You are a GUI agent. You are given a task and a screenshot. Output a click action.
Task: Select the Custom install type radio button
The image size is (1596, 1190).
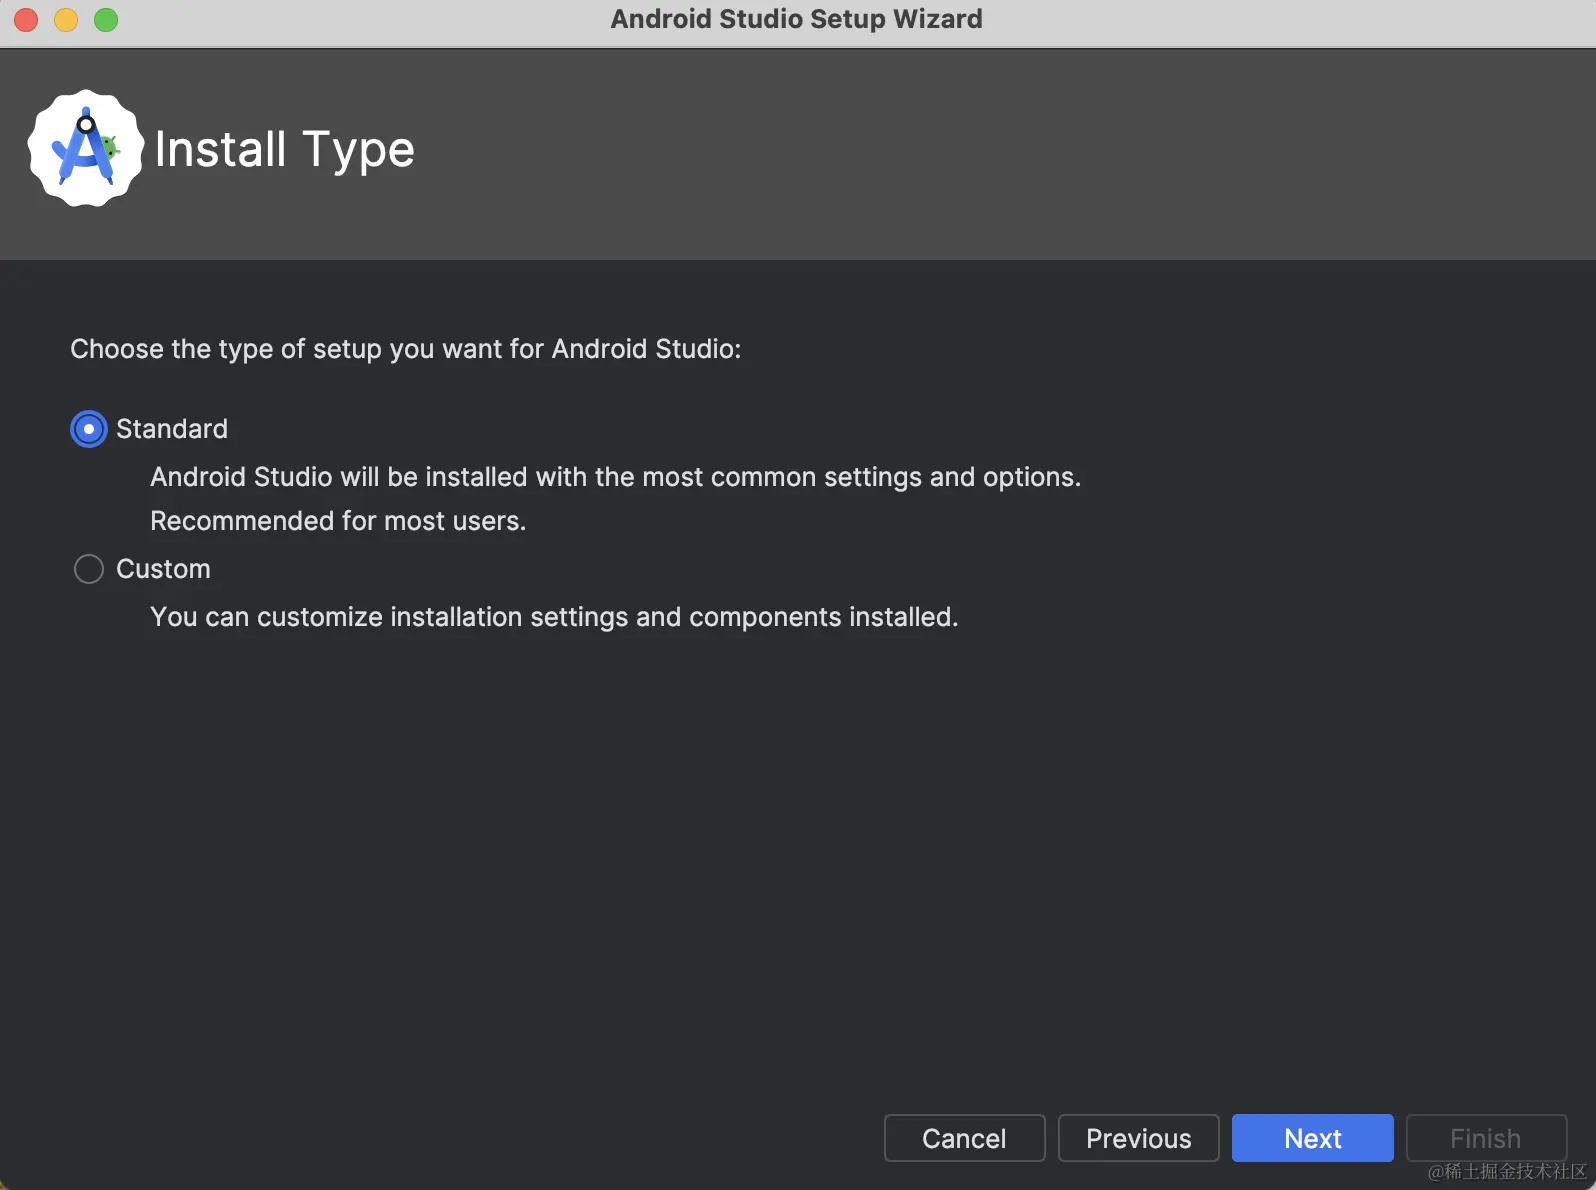(89, 569)
